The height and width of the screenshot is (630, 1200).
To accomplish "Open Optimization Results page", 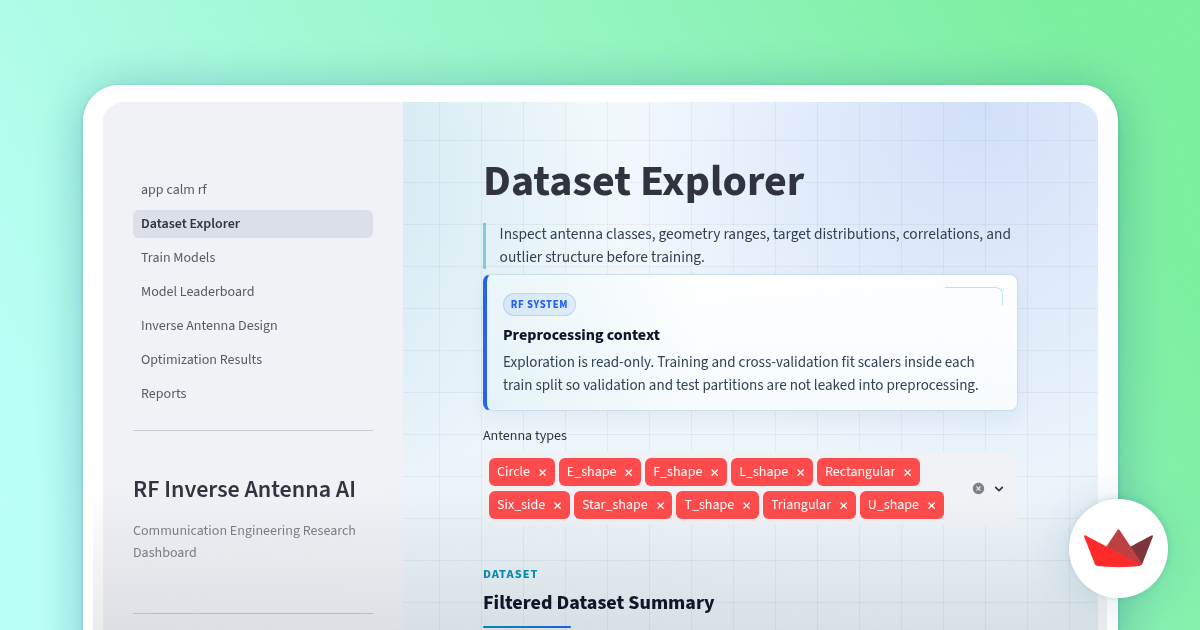I will [252, 360].
